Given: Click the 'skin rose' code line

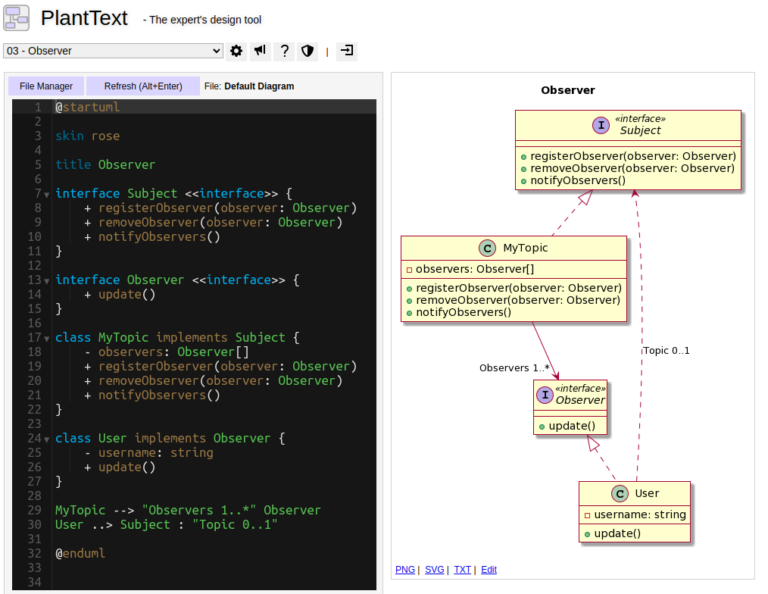Looking at the screenshot, I should click(87, 136).
